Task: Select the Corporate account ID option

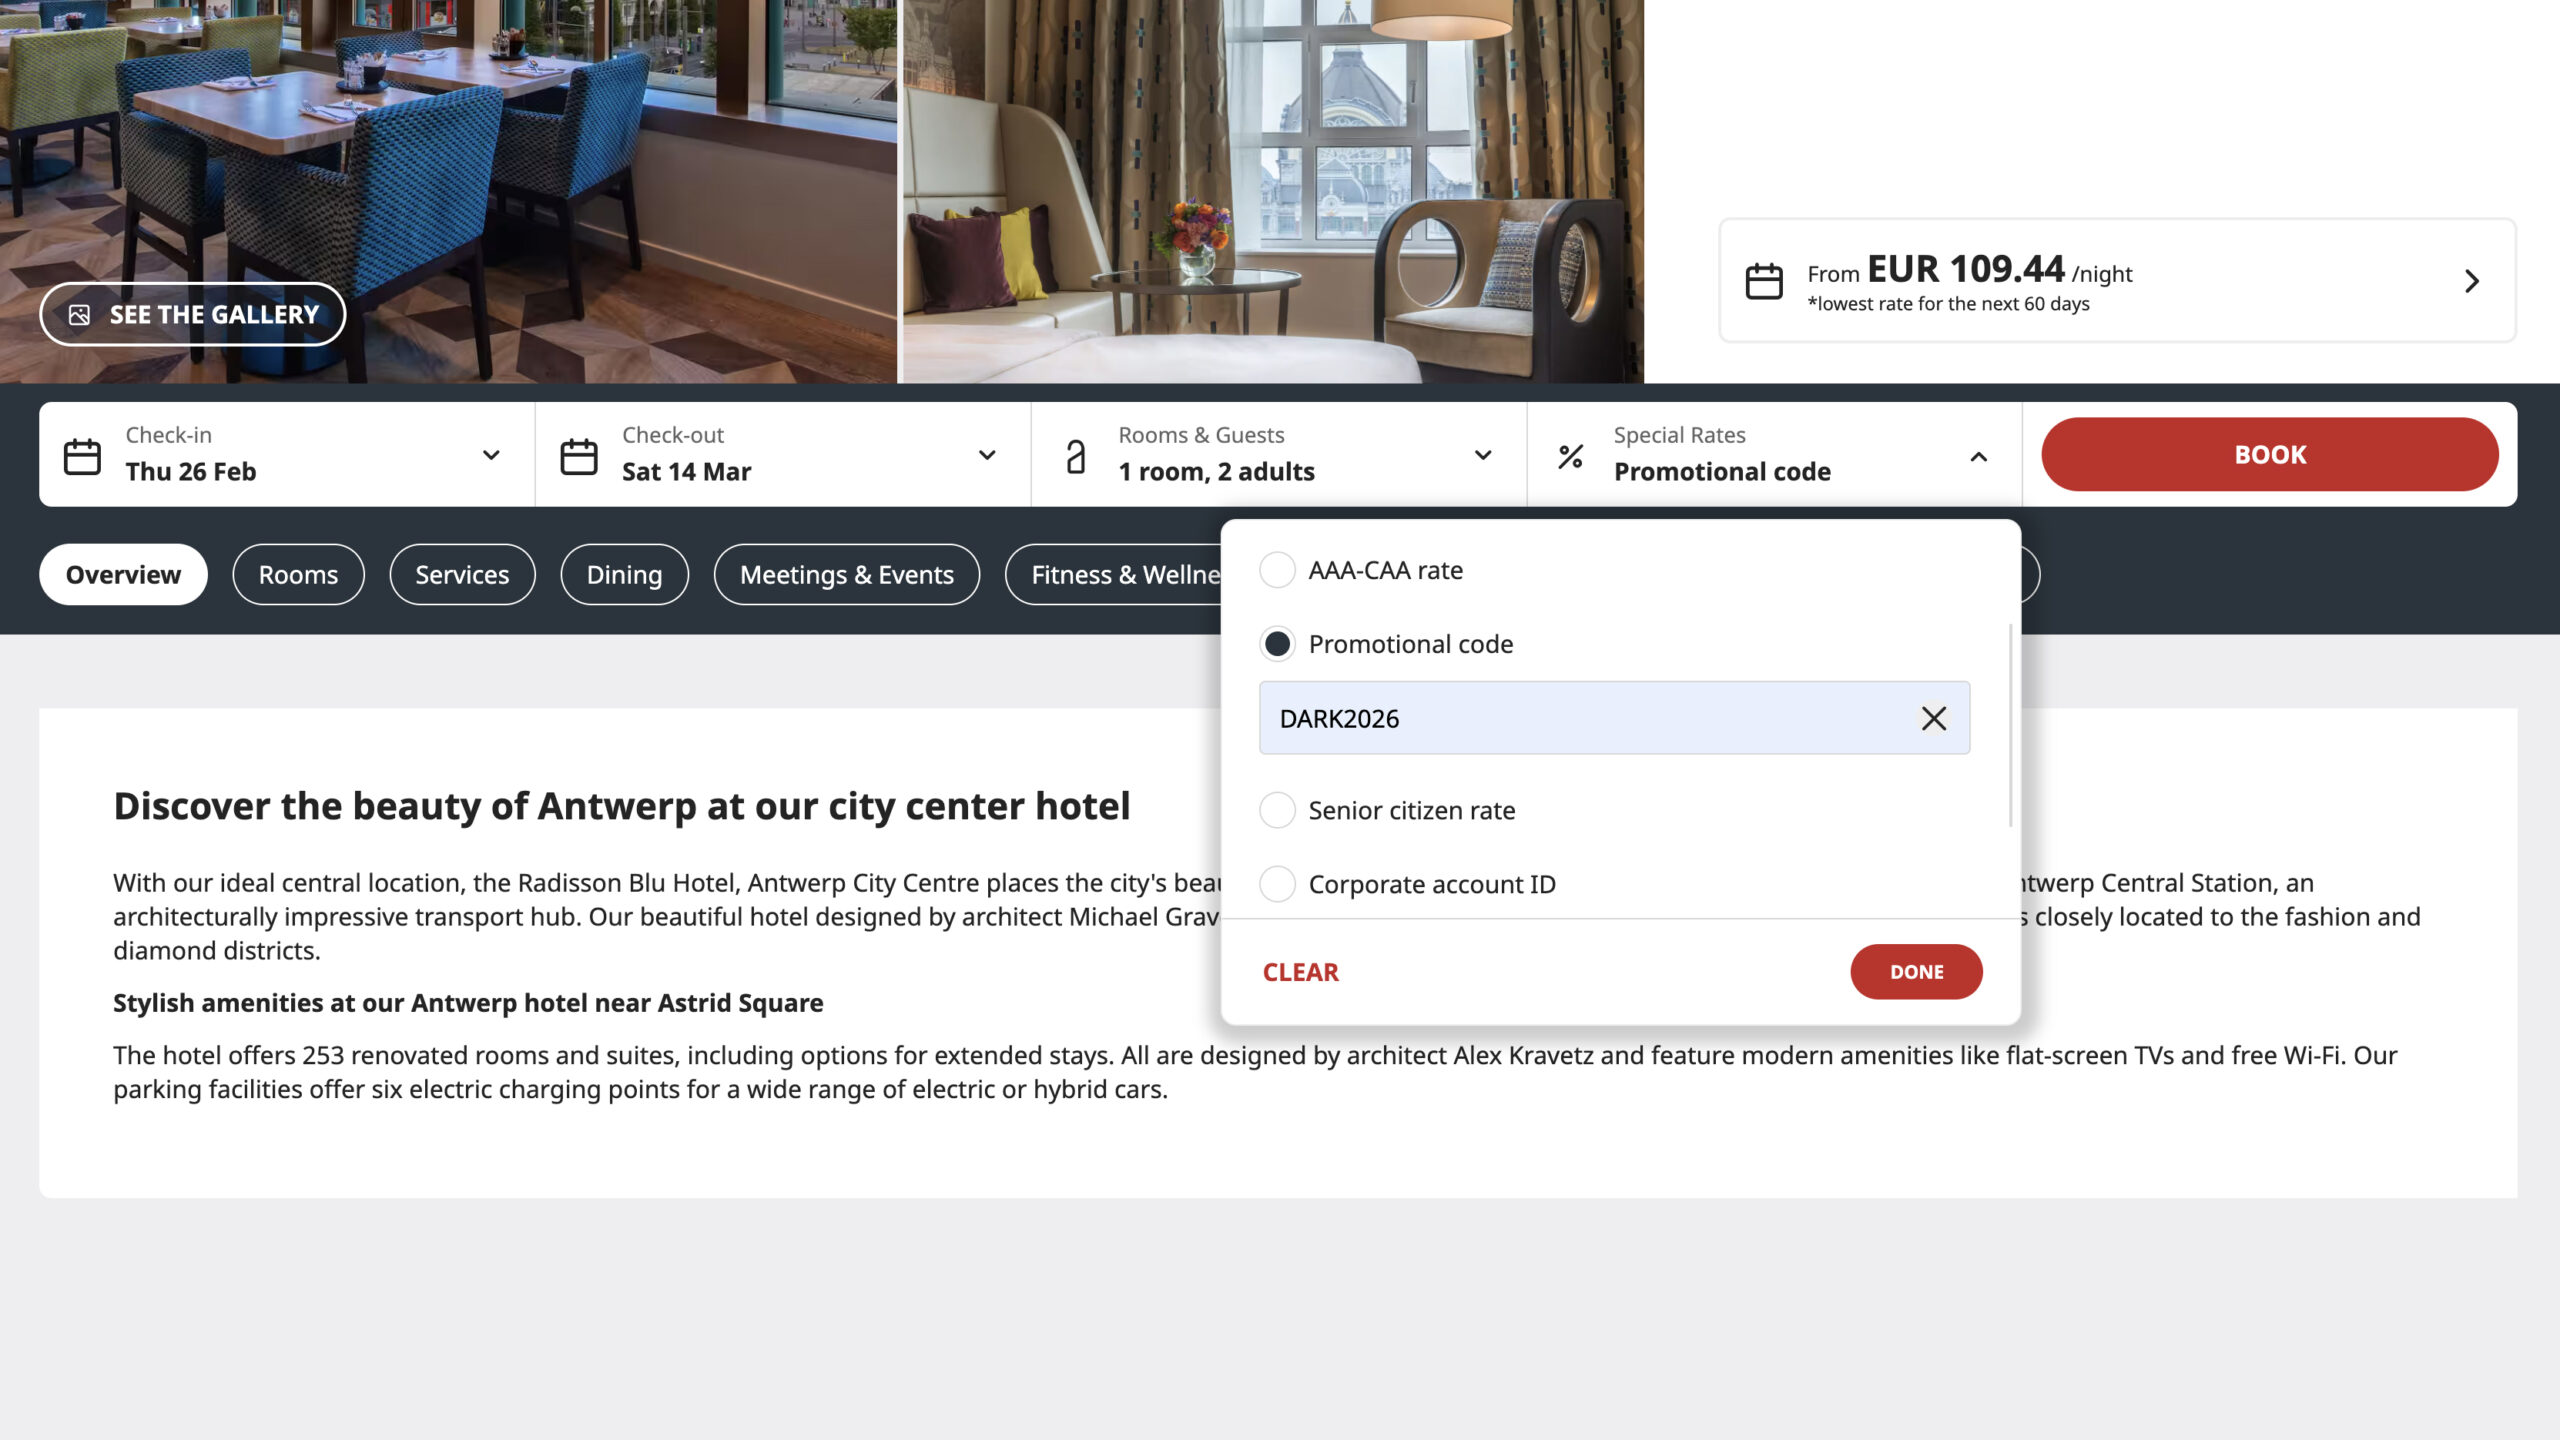Action: point(1277,884)
